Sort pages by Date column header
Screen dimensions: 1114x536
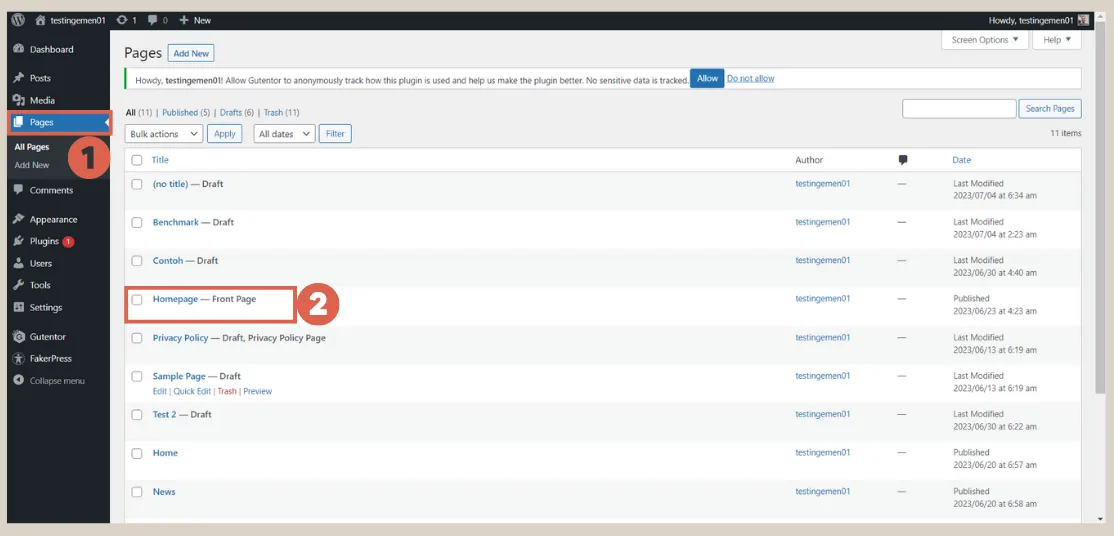pos(961,160)
